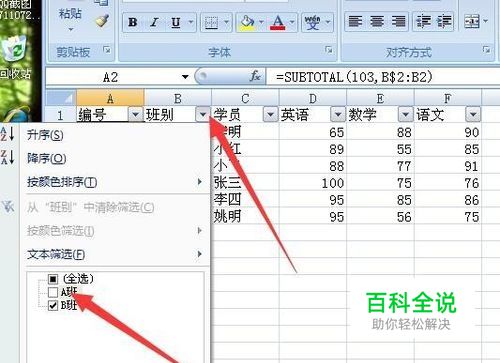This screenshot has height=363, width=500.
Task: Select column A header
Action: click(x=110, y=98)
